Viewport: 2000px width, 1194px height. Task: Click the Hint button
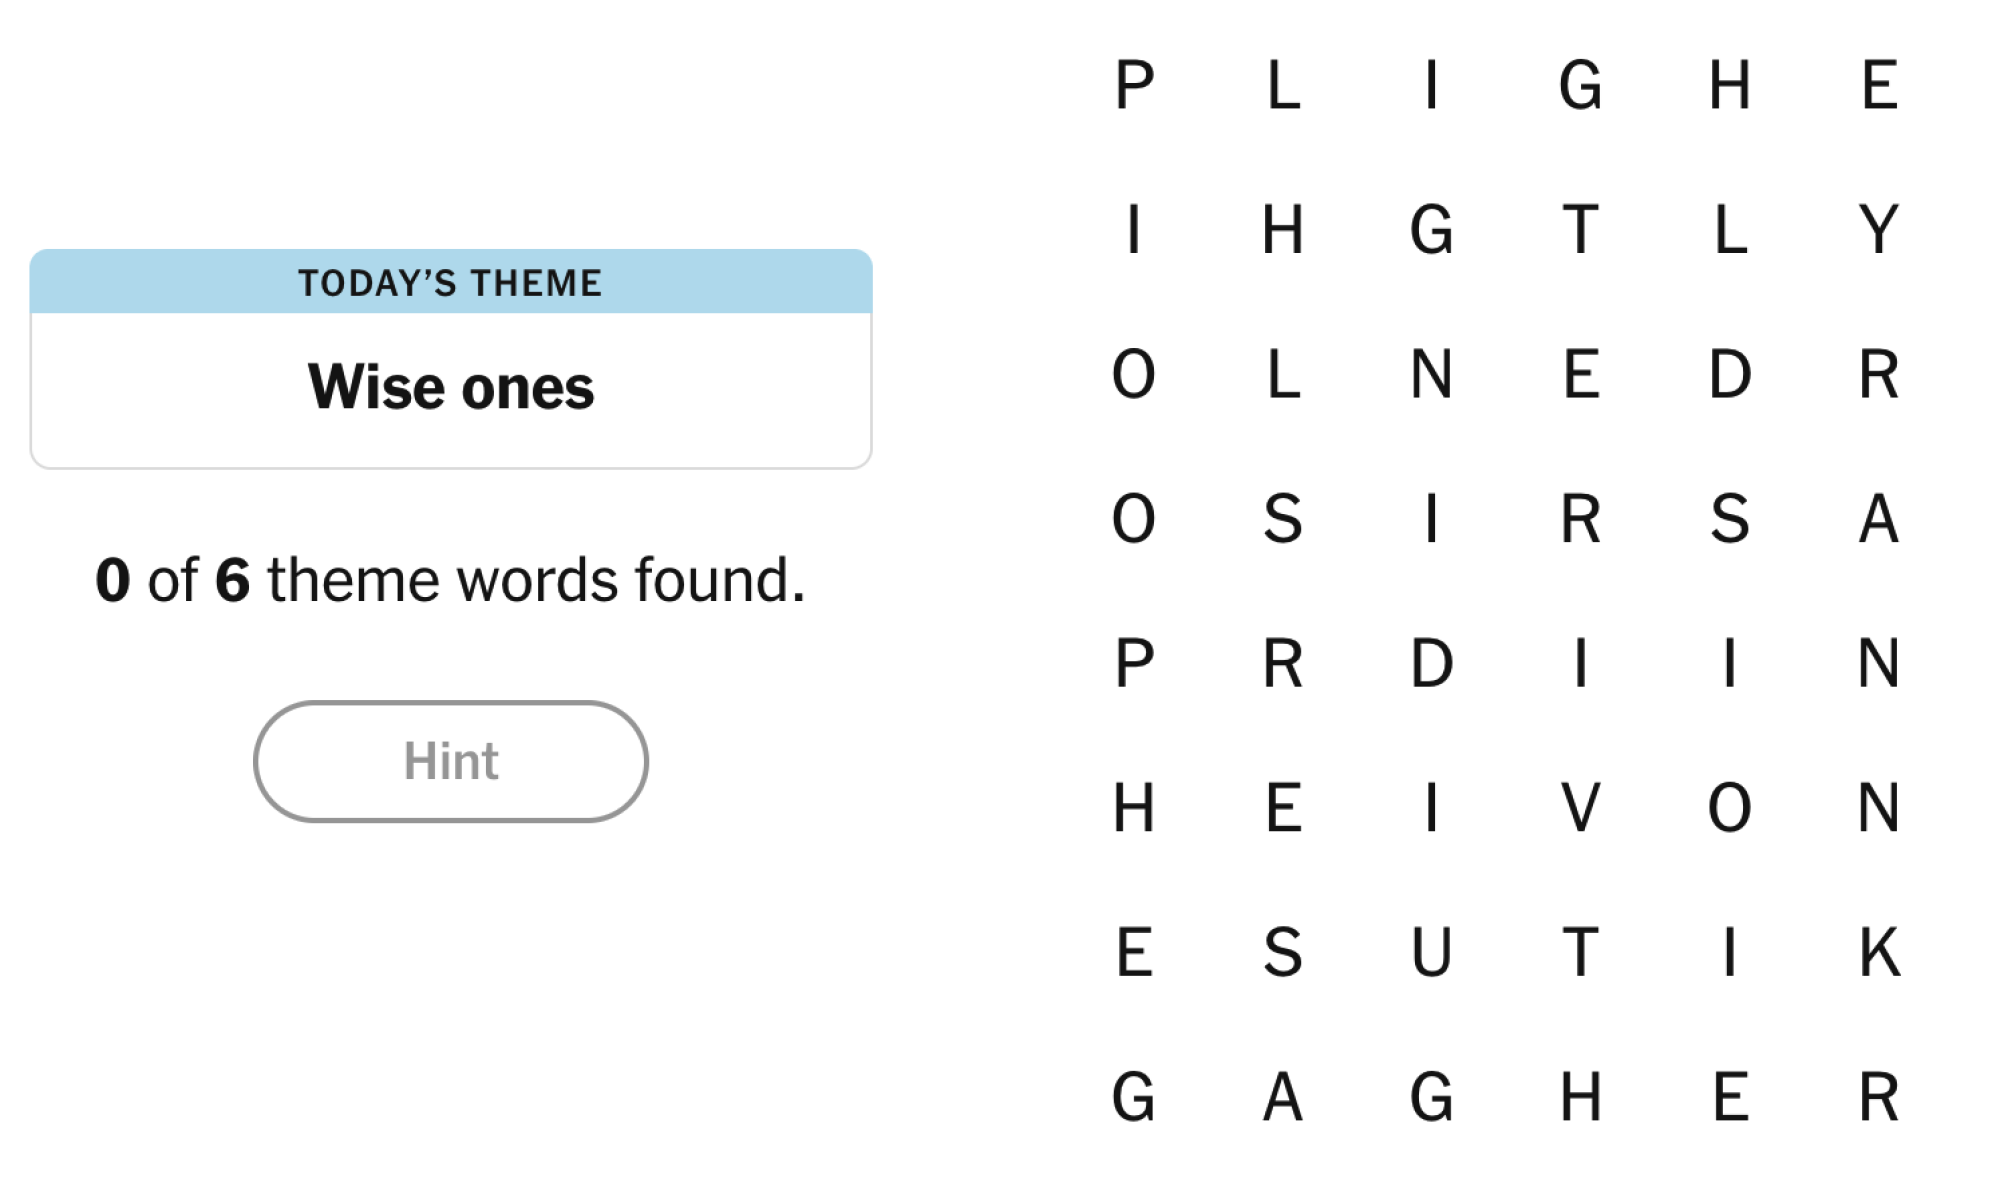tap(450, 761)
